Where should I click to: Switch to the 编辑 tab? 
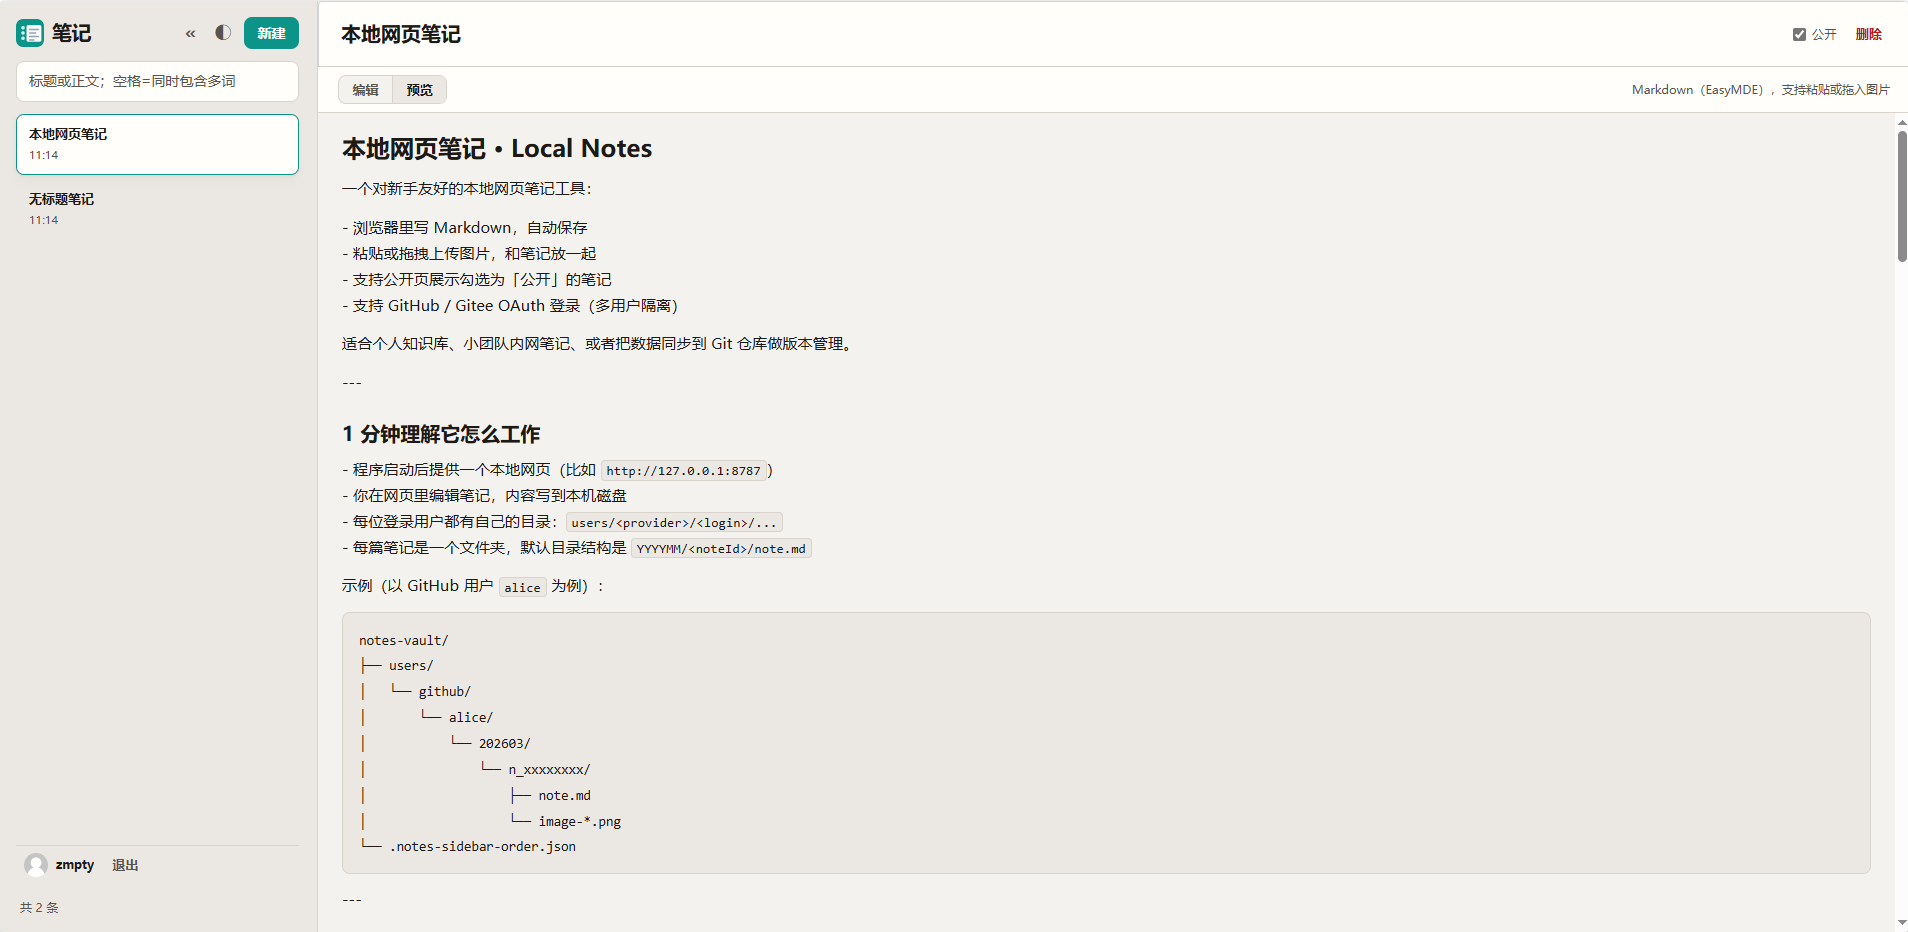365,90
